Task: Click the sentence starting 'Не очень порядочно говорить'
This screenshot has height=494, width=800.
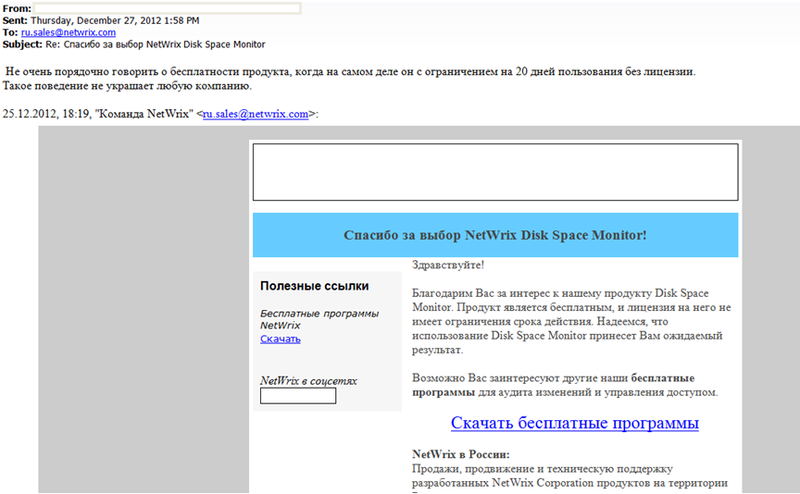Action: point(350,71)
